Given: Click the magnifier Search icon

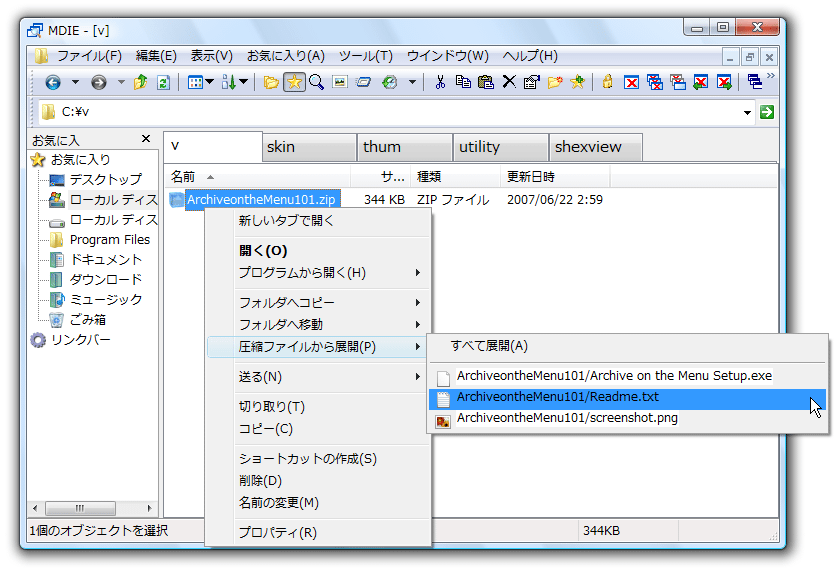Looking at the screenshot, I should (316, 82).
